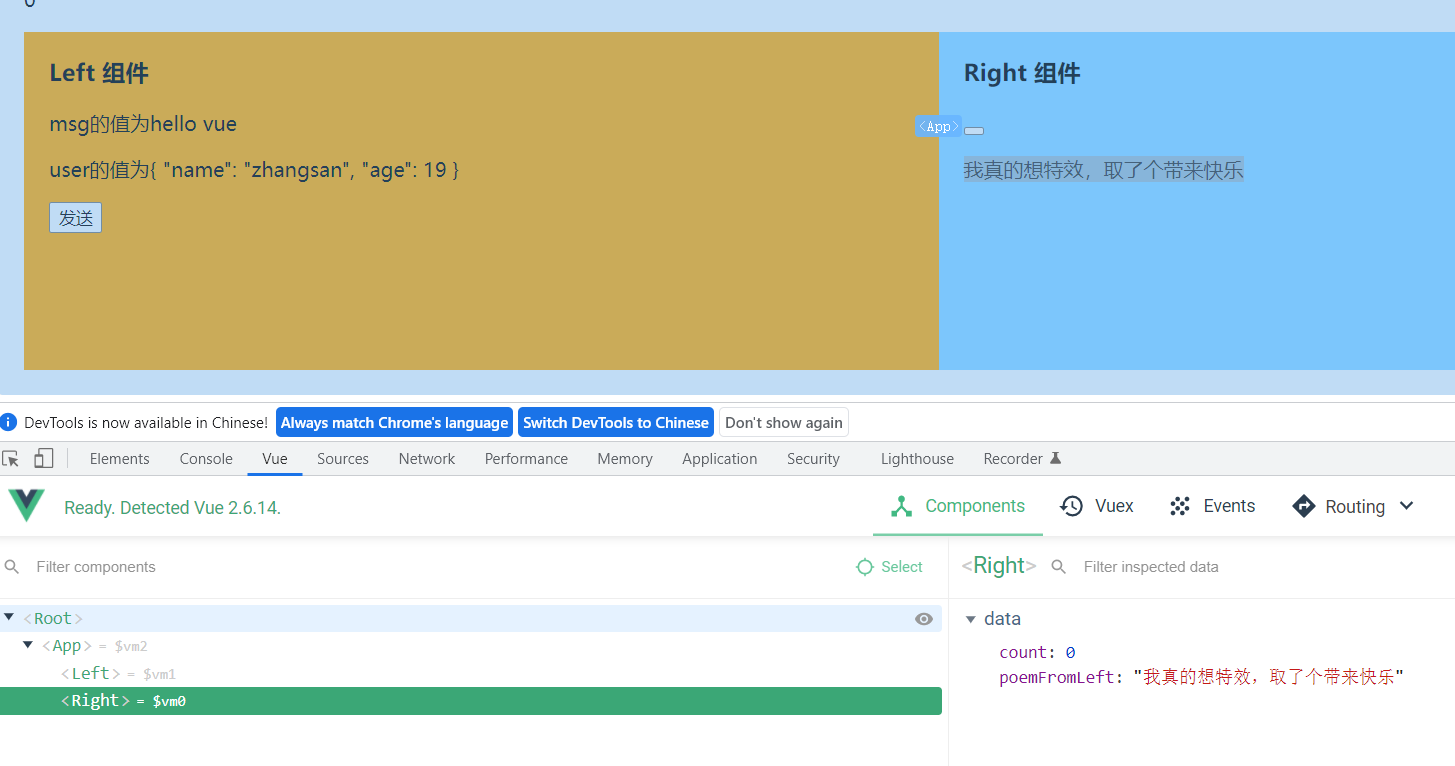Open the Performance tab
Image resolution: width=1455 pixels, height=766 pixels.
point(526,458)
